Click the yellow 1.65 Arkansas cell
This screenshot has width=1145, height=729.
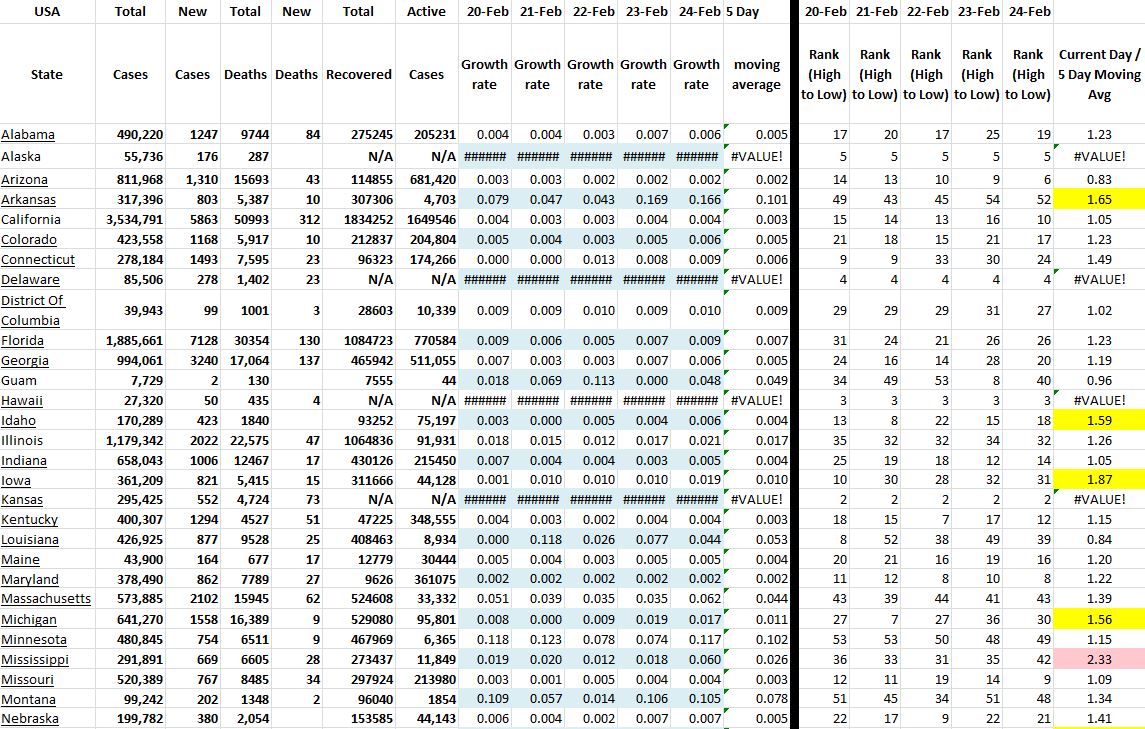[1098, 200]
